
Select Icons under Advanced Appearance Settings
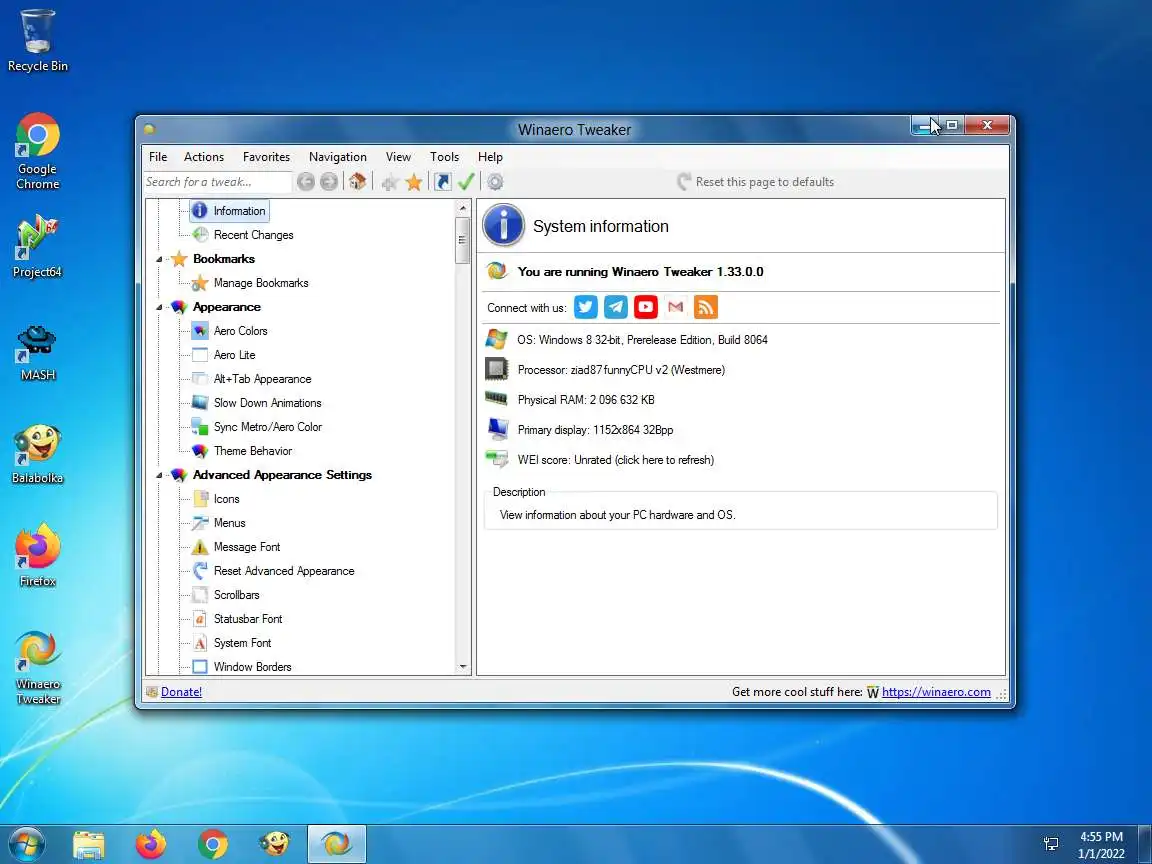226,499
